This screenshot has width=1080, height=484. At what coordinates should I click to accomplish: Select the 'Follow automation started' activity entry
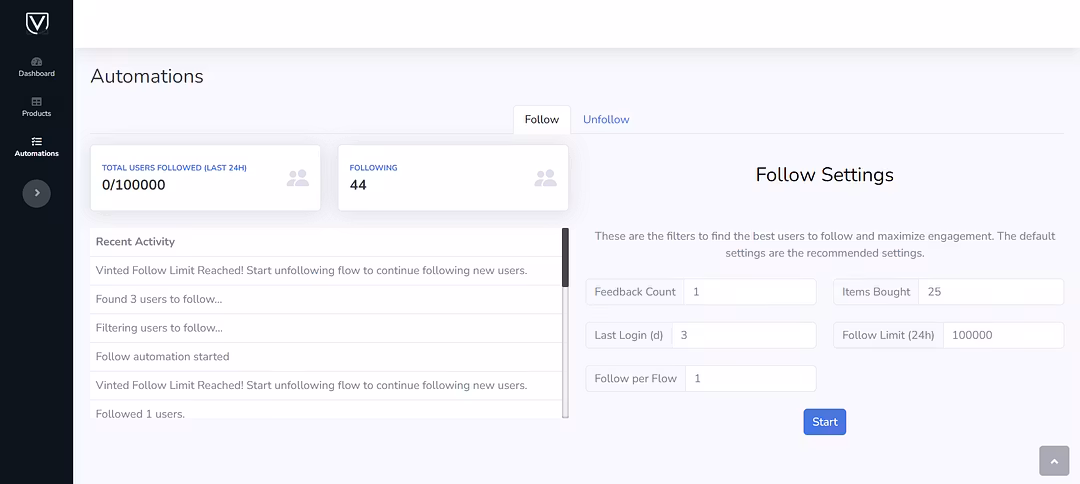pos(163,356)
